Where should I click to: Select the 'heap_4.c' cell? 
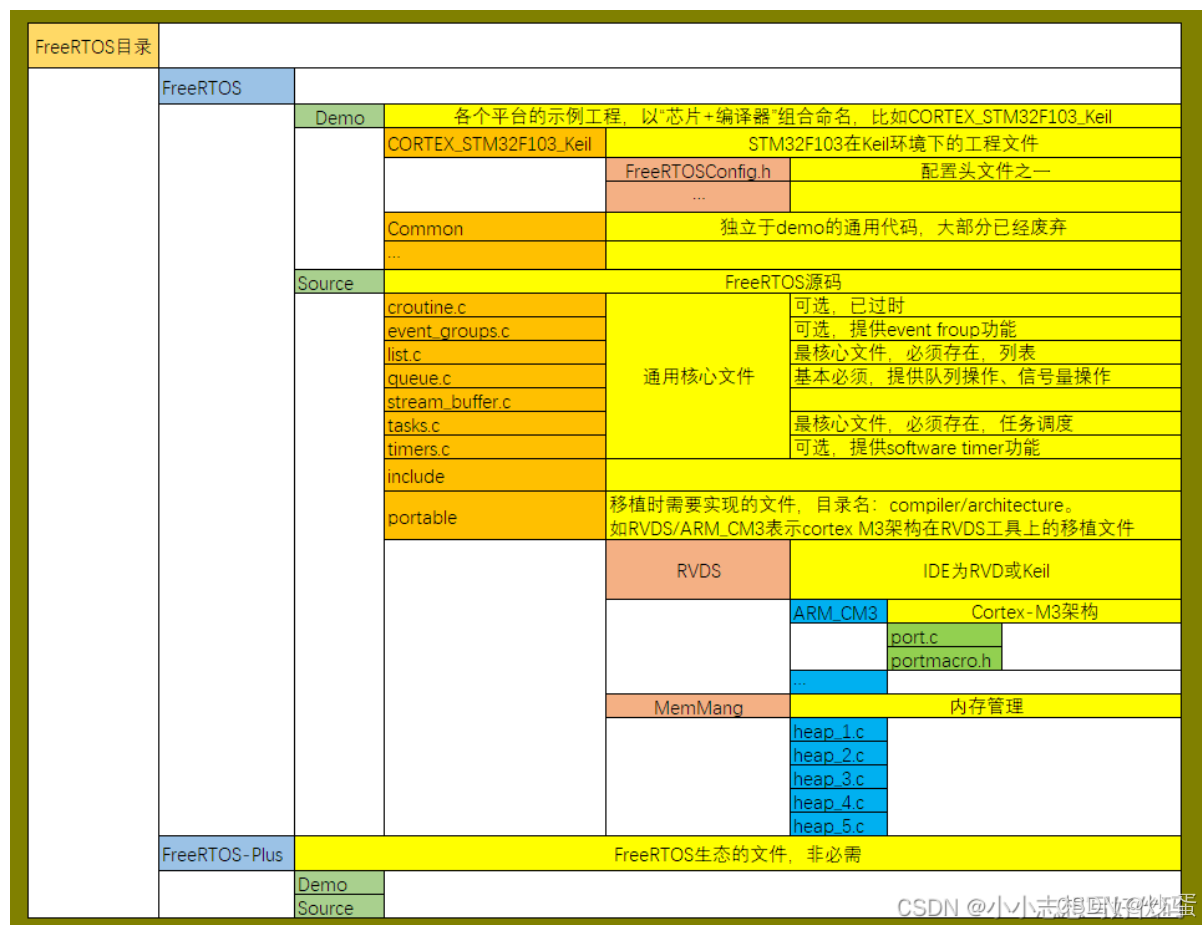[838, 802]
